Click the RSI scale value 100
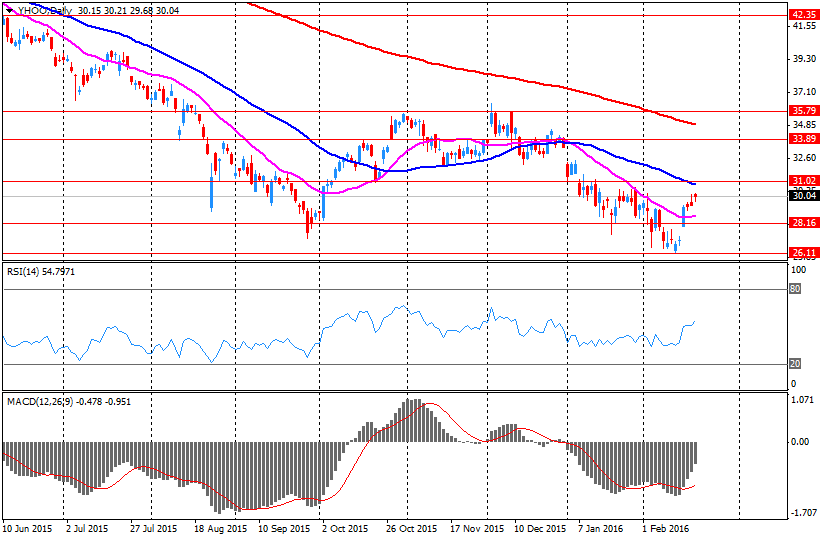The height and width of the screenshot is (537, 827). [799, 270]
